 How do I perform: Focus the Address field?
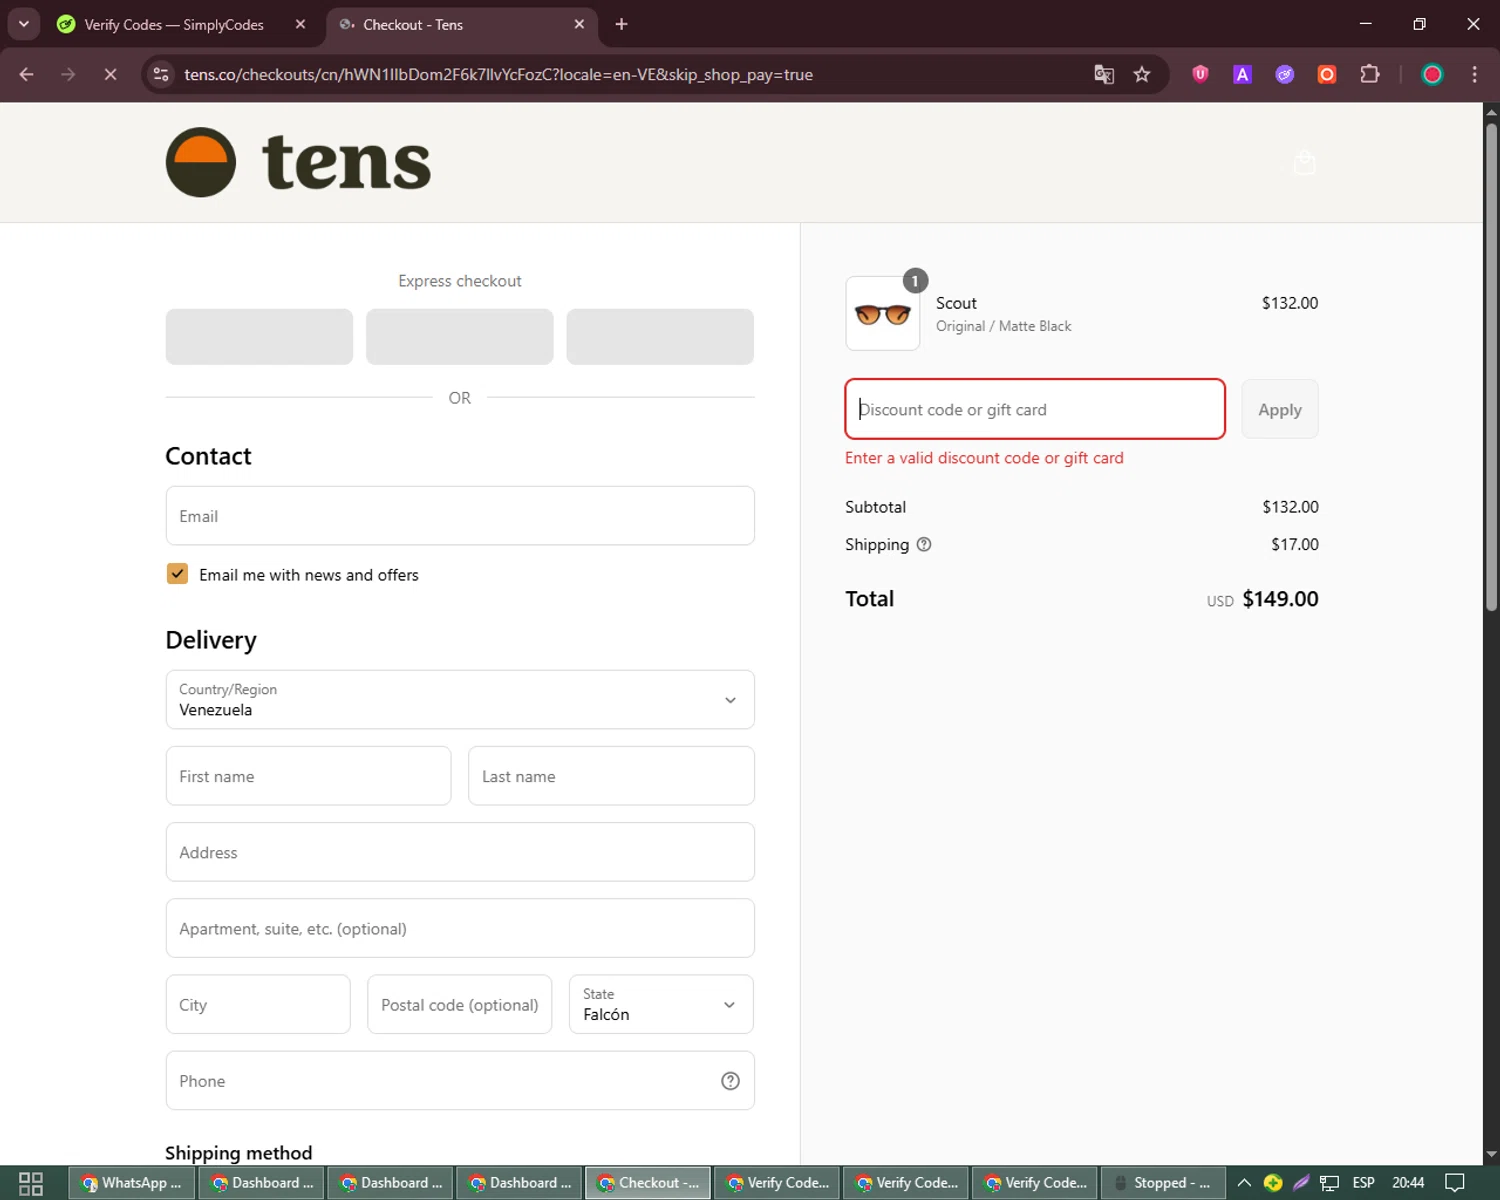click(x=460, y=852)
